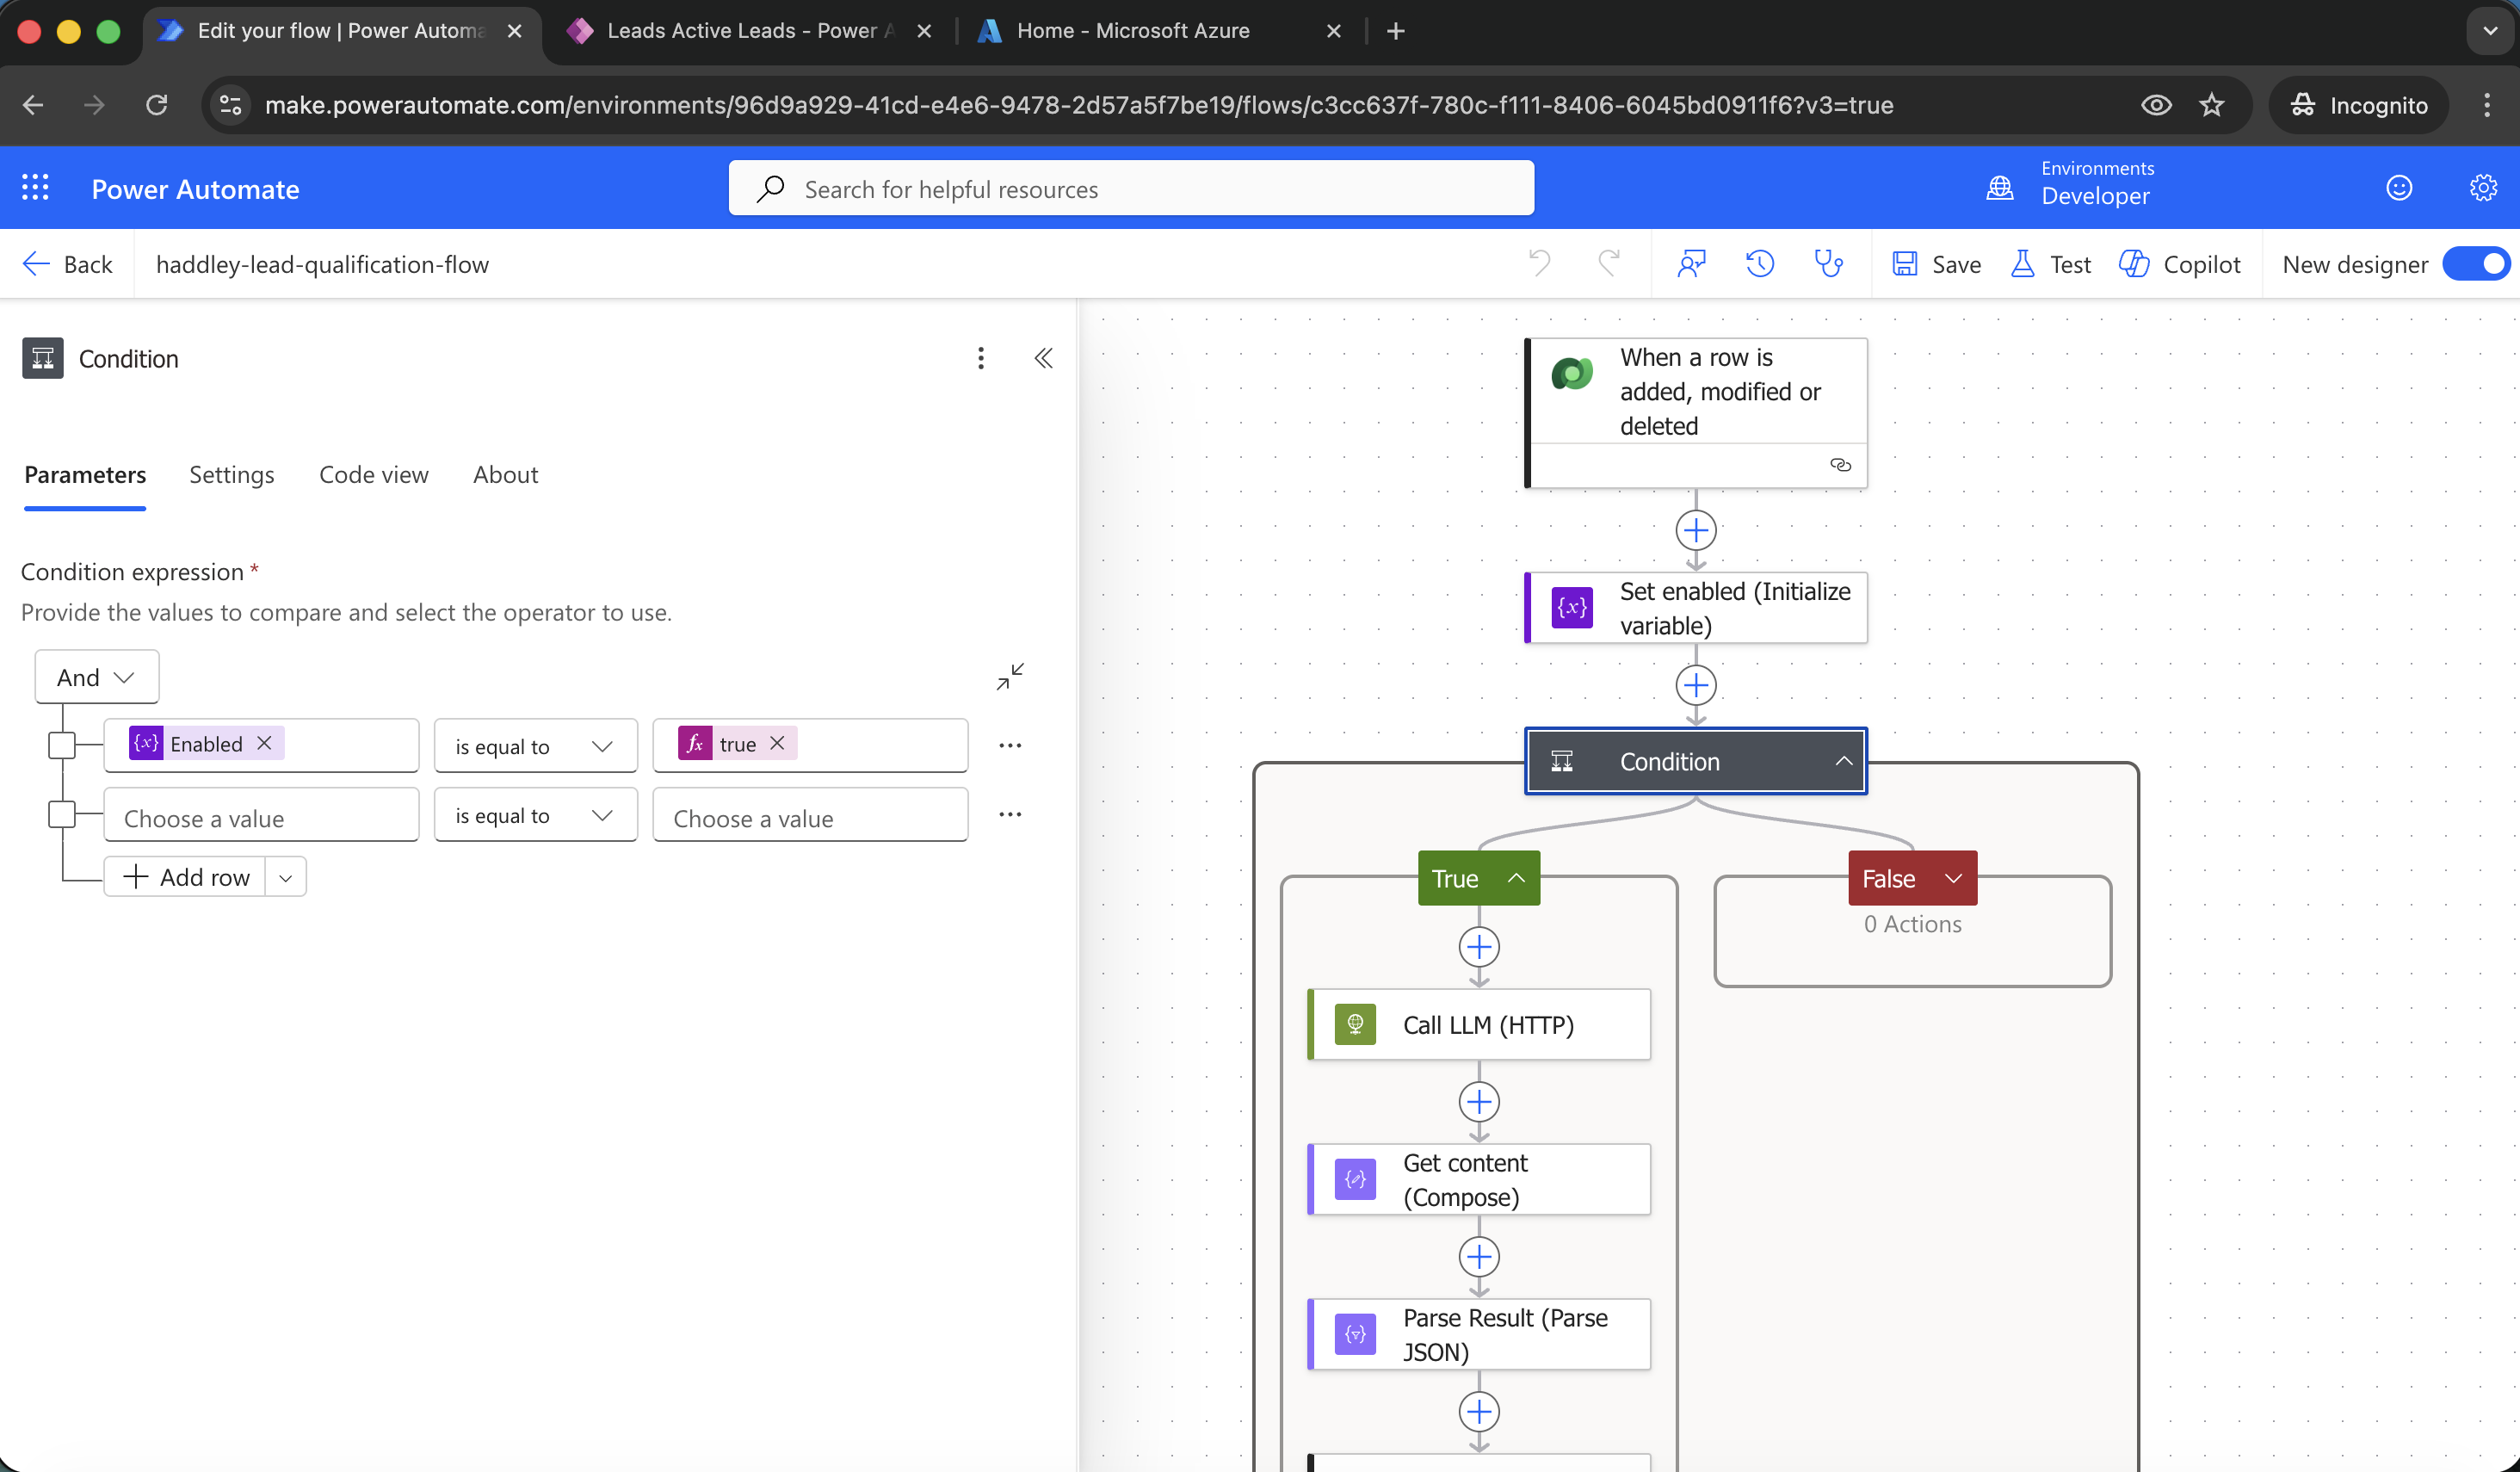
Task: Click the shrink editor arrows icon
Action: (x=1010, y=677)
